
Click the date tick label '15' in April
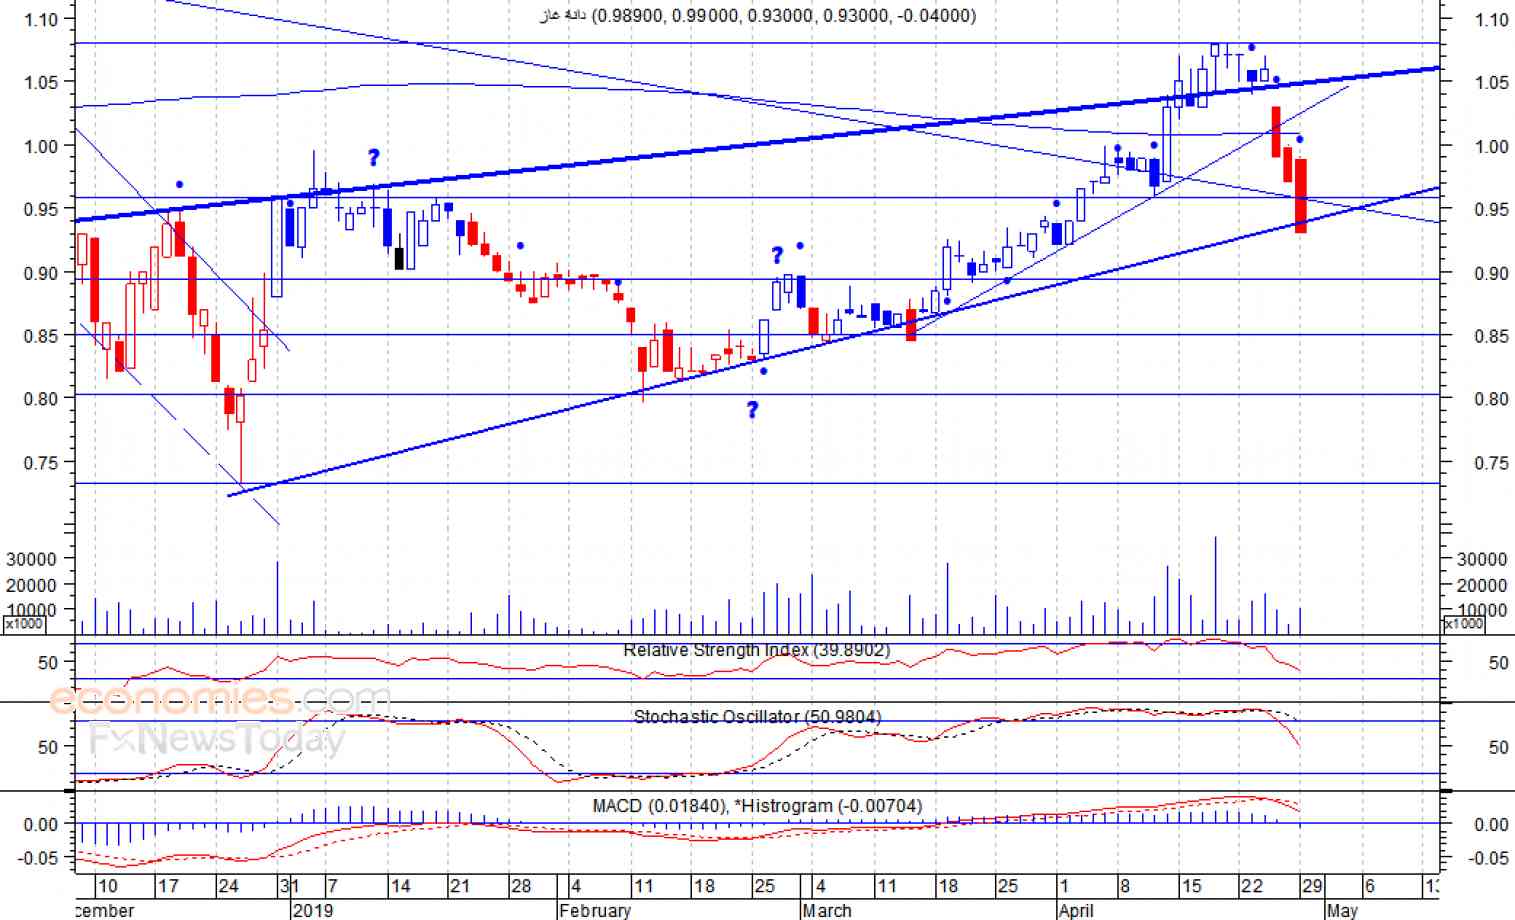[x=1191, y=886]
